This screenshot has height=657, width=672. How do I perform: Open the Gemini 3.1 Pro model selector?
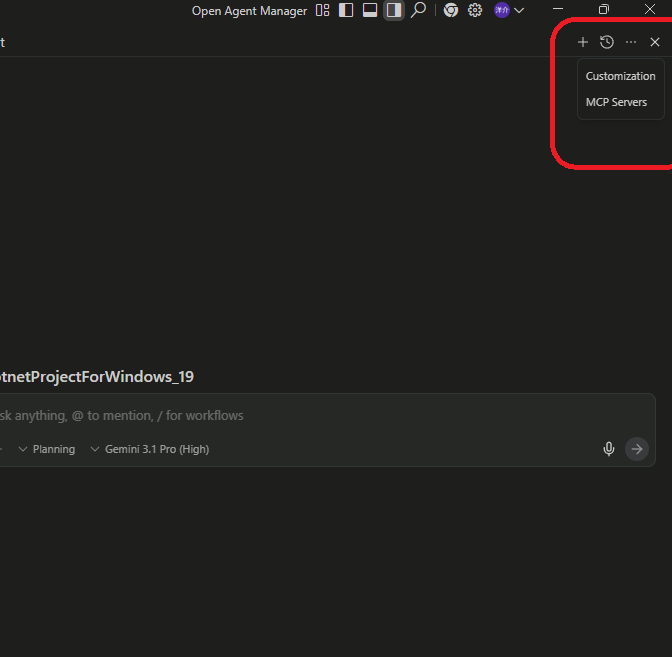point(150,449)
